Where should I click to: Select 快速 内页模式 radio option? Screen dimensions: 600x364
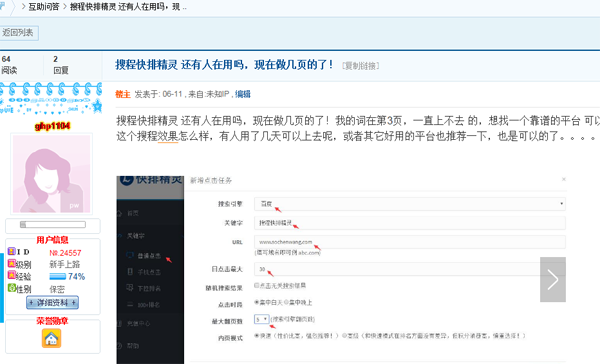point(257,336)
